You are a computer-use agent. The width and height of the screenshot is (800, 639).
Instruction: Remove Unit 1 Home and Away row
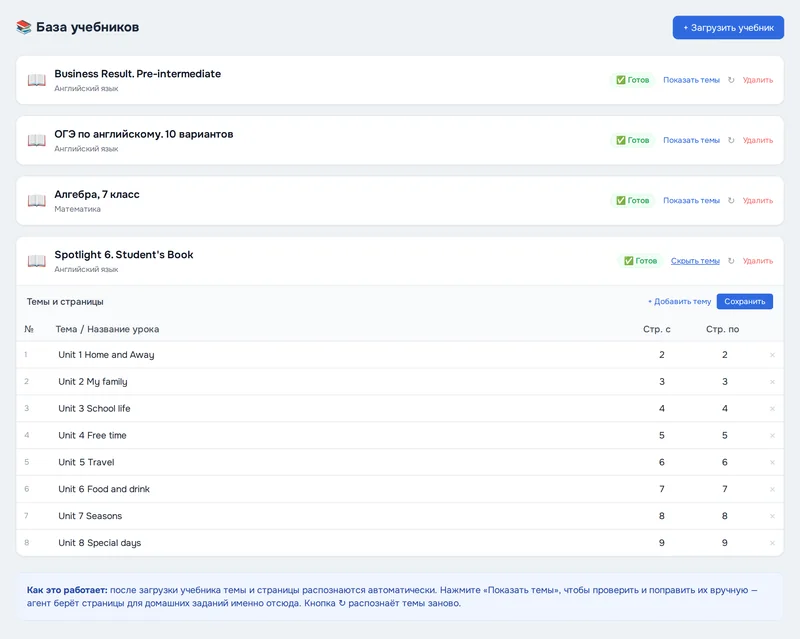tap(772, 355)
